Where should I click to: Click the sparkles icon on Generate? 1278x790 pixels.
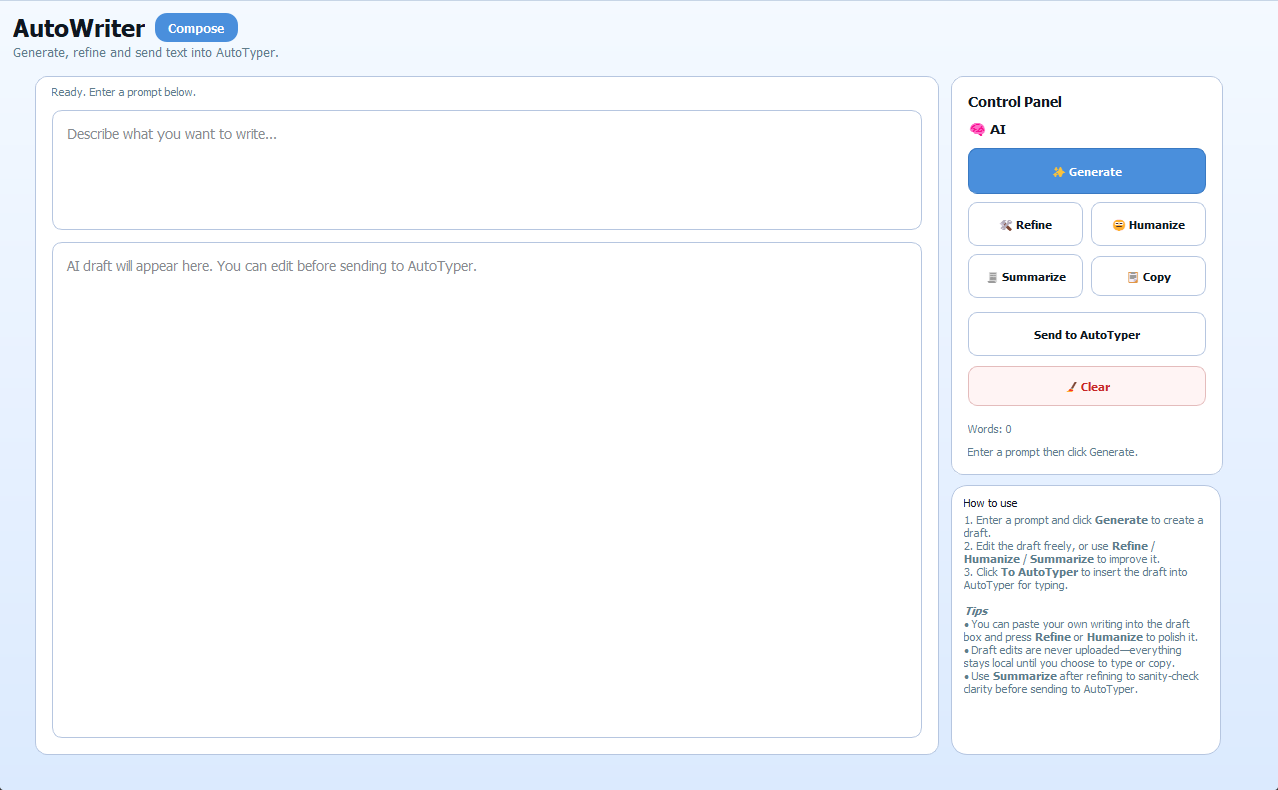point(1060,171)
